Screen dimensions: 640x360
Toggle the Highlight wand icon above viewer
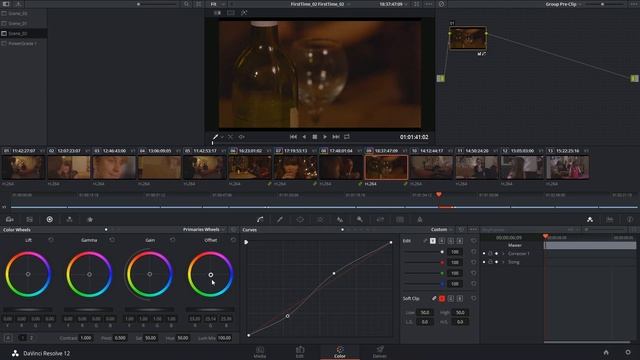(244, 13)
